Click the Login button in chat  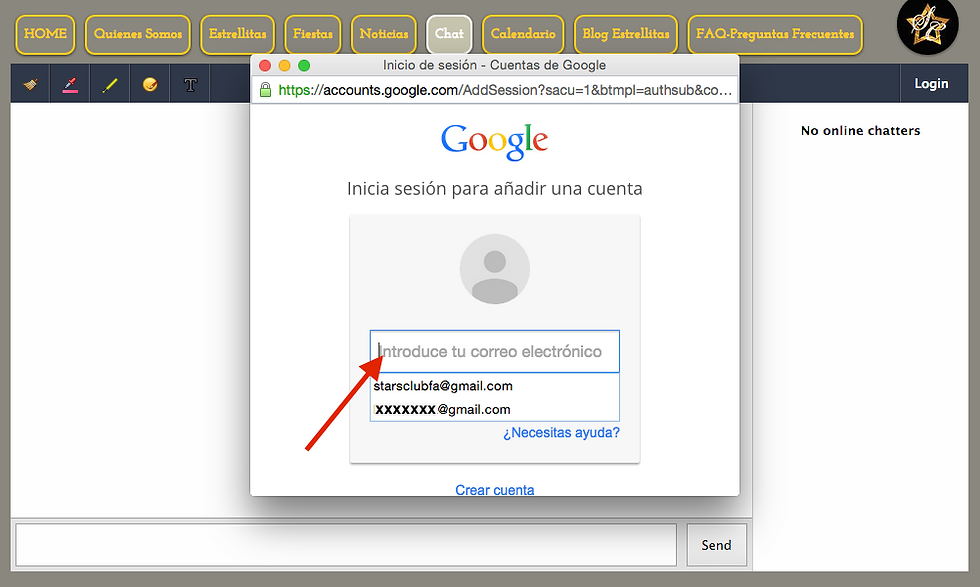click(x=931, y=84)
